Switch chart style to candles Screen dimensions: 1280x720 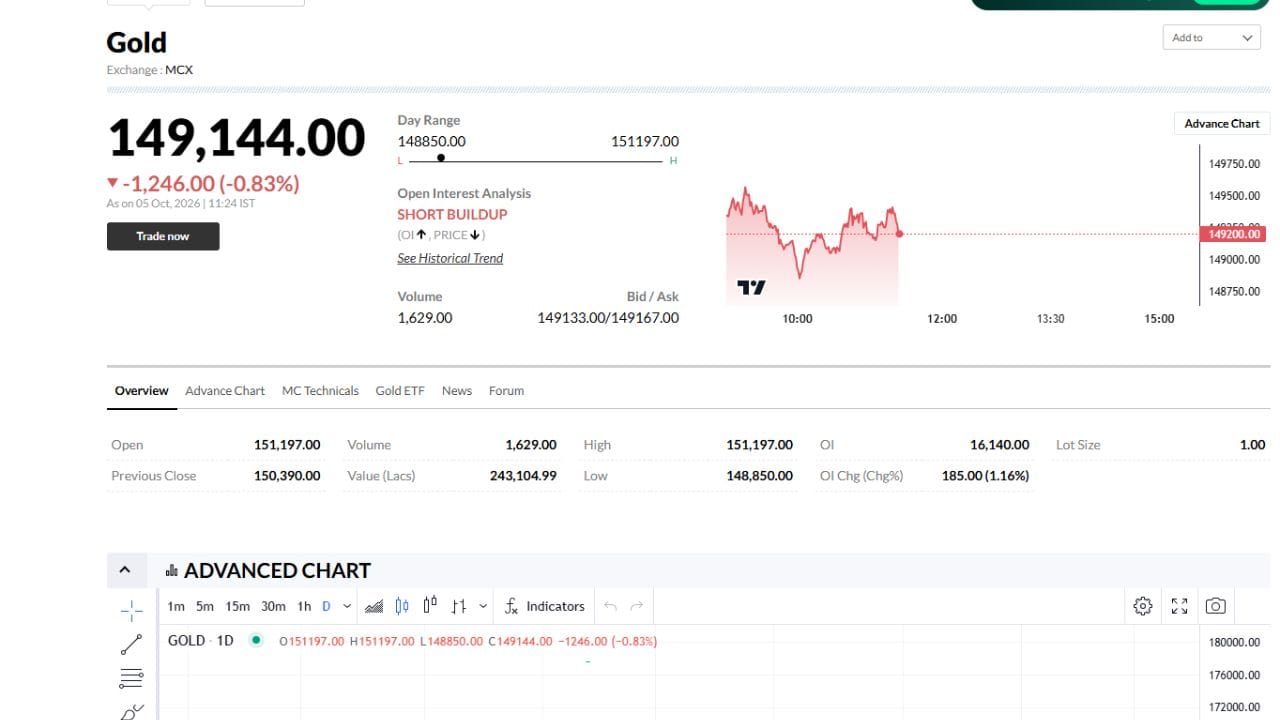[402, 606]
